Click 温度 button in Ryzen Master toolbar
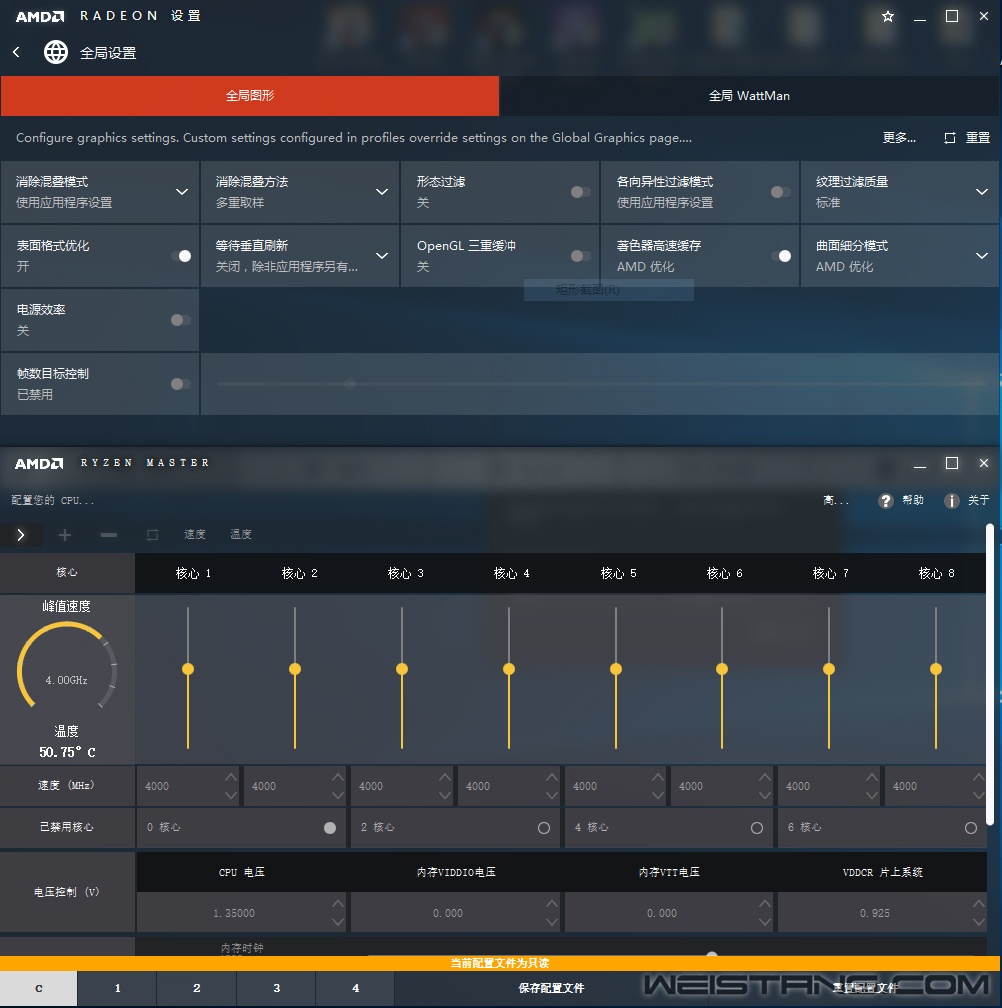The width and height of the screenshot is (1002, 1008). point(241,535)
